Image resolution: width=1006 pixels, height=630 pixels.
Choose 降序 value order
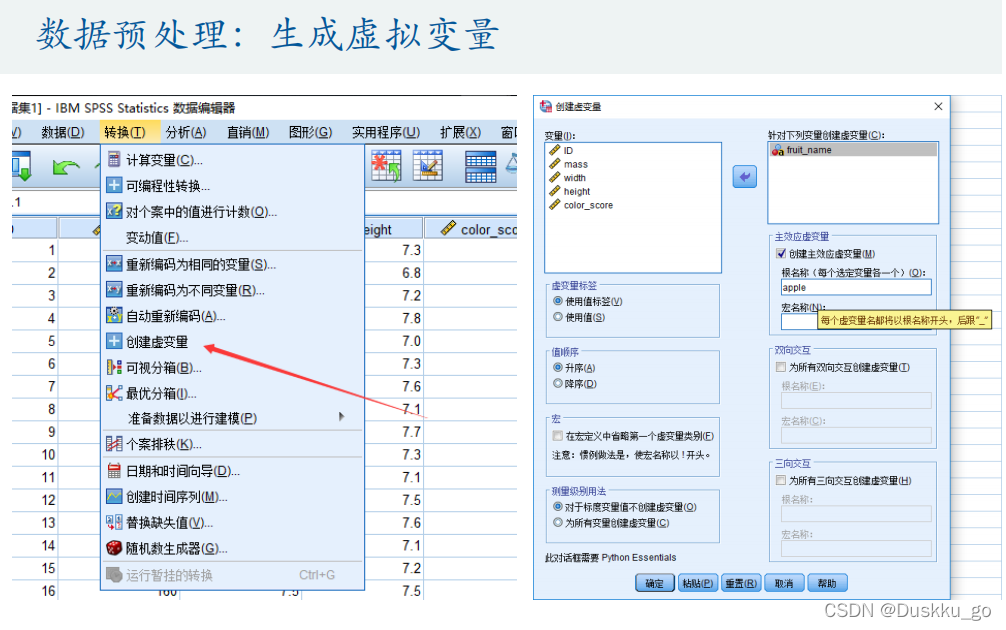click(x=558, y=384)
